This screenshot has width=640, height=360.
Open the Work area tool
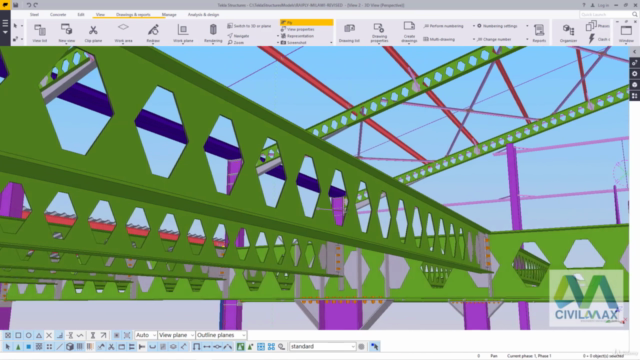click(x=123, y=33)
